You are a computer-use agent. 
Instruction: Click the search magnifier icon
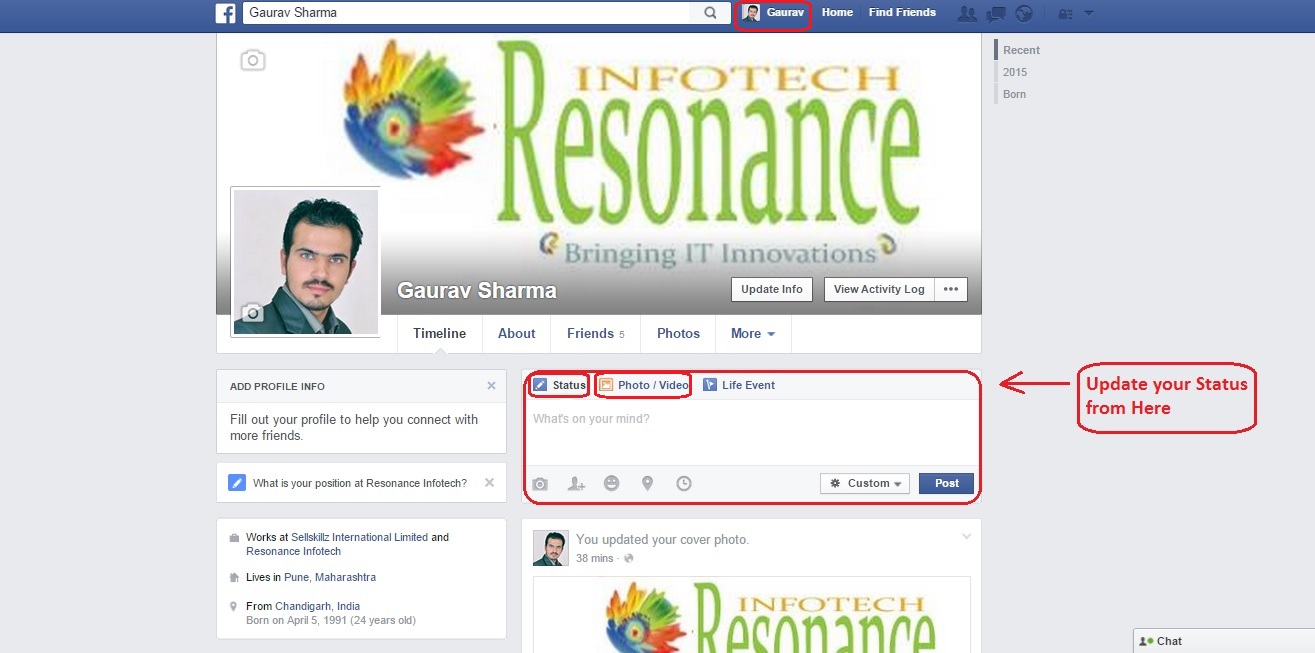point(710,13)
